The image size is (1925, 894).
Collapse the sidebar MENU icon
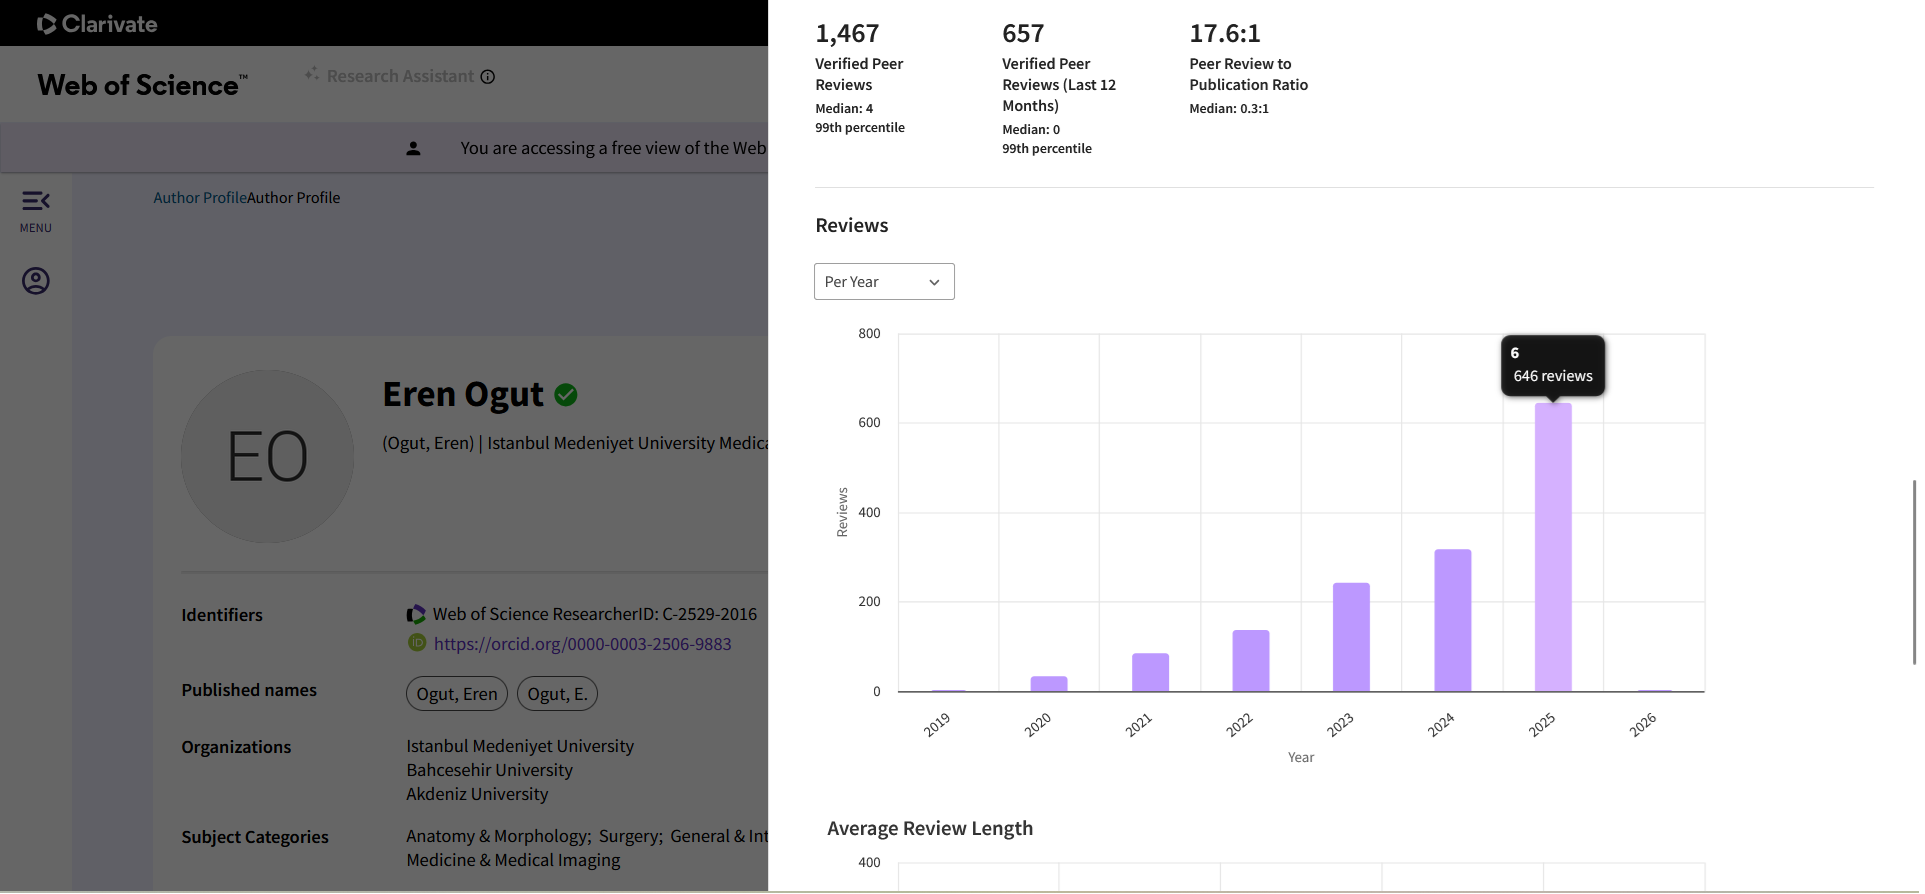pyautogui.click(x=36, y=202)
